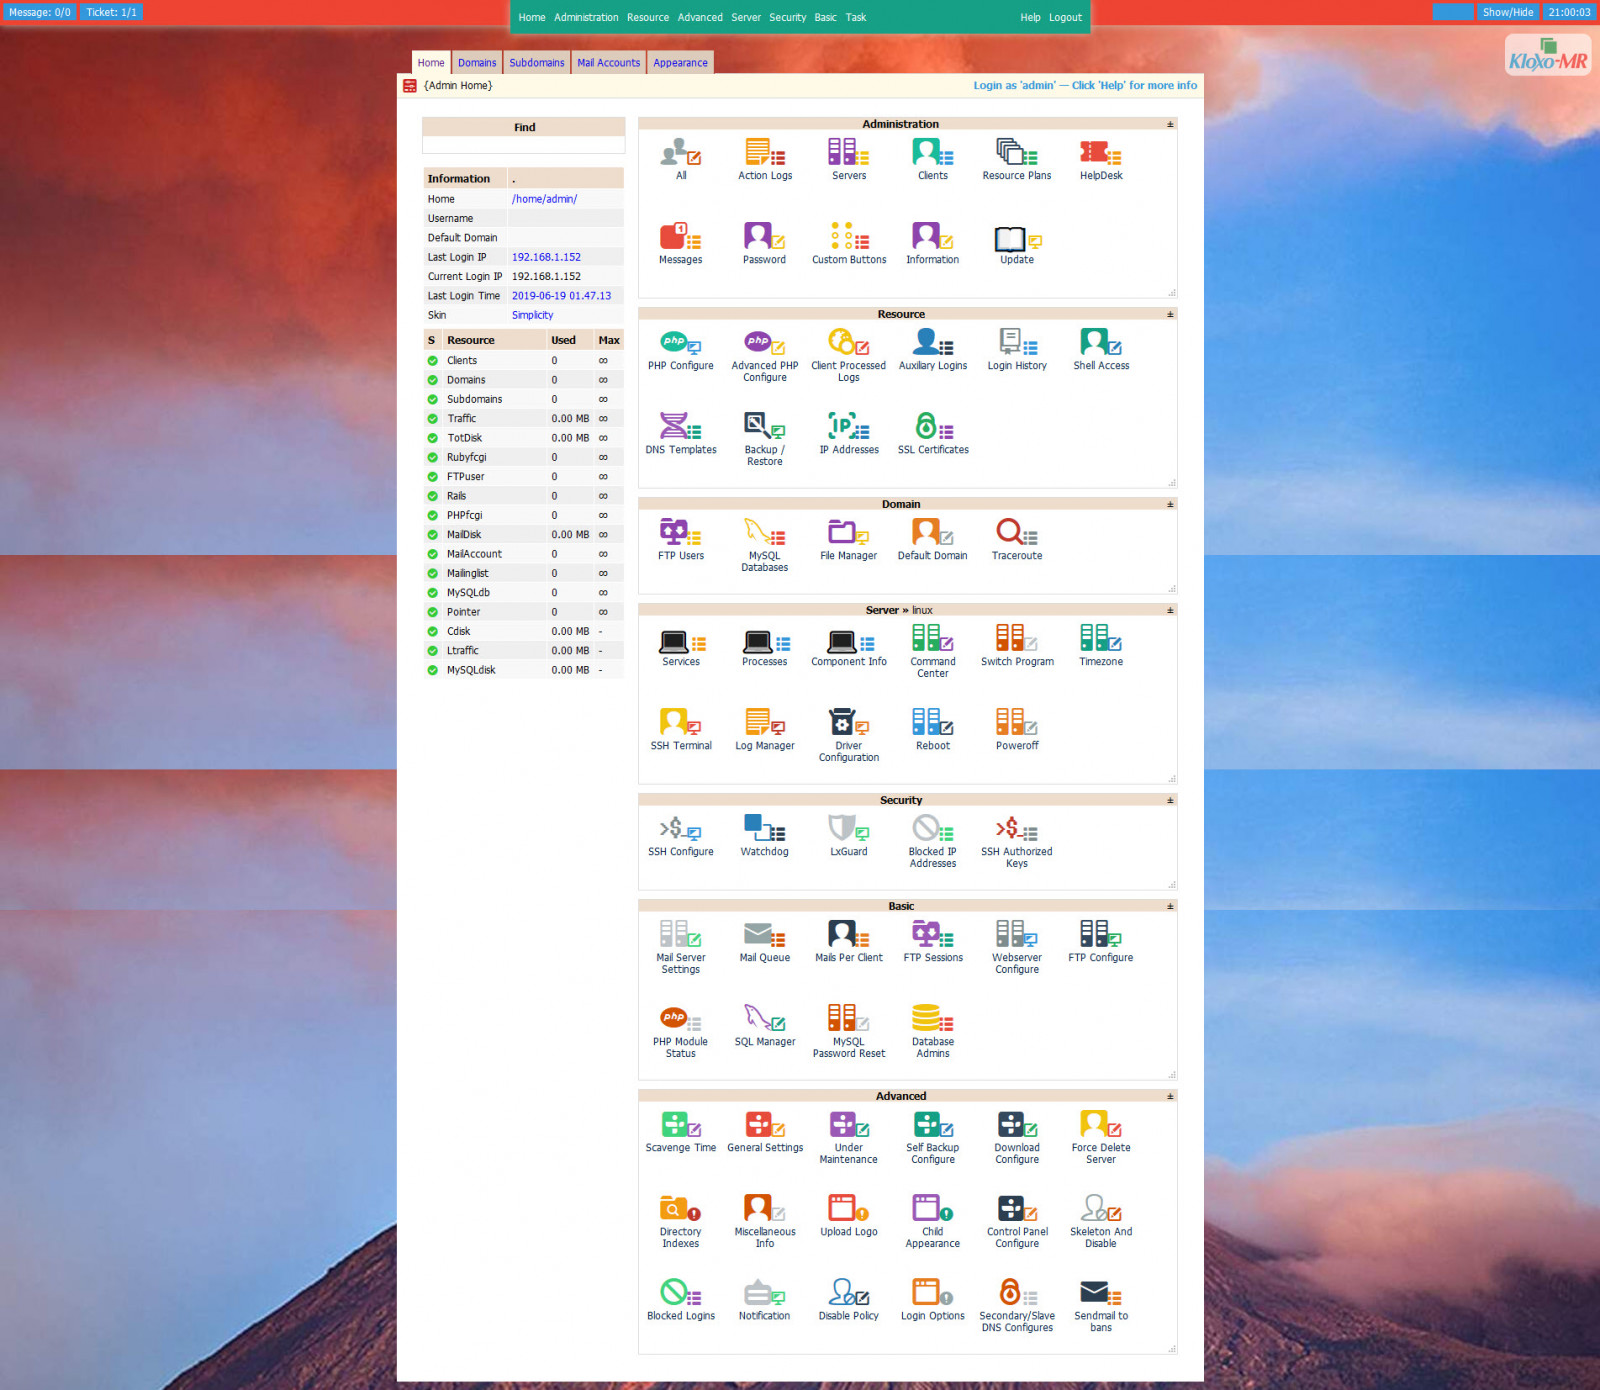Open the Action Logs icon
The image size is (1600, 1390).
pos(764,158)
